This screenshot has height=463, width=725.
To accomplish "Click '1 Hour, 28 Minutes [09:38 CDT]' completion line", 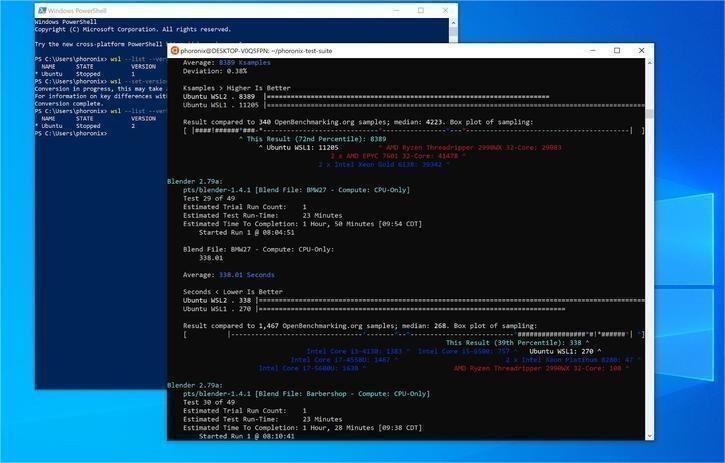I will click(x=302, y=428).
